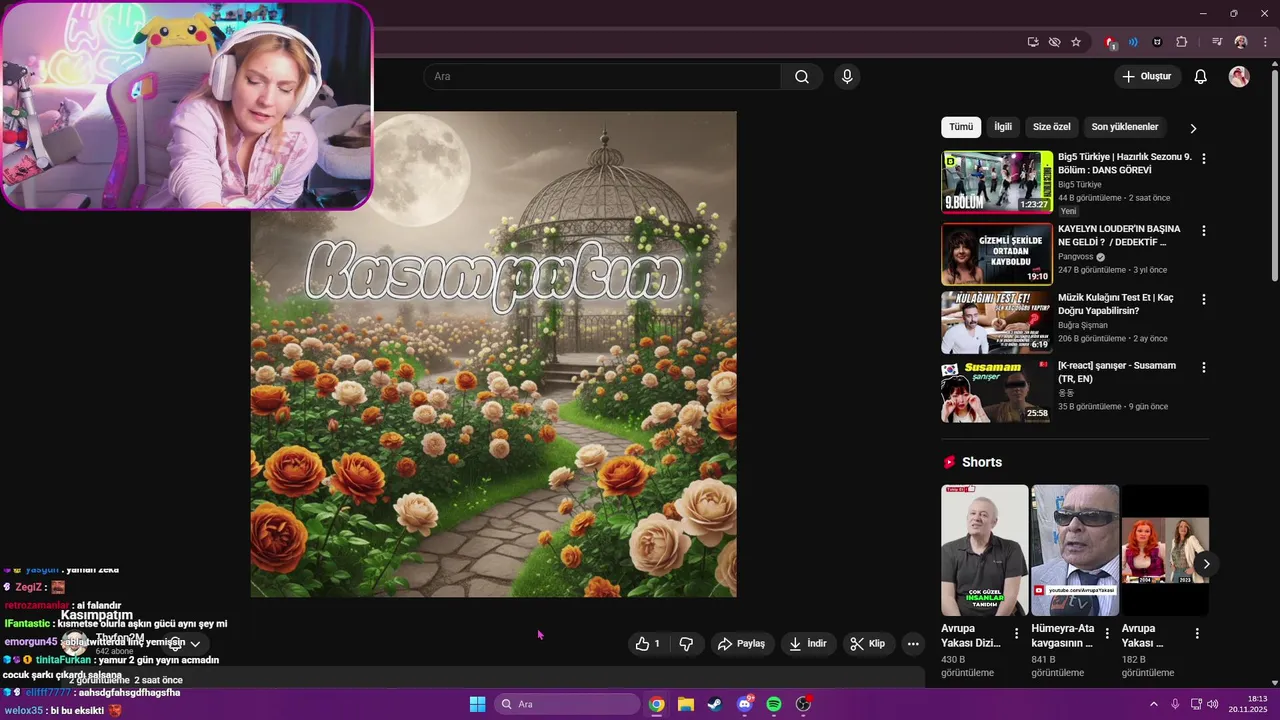
Task: Start voice search with the microphone icon
Action: coord(847,77)
